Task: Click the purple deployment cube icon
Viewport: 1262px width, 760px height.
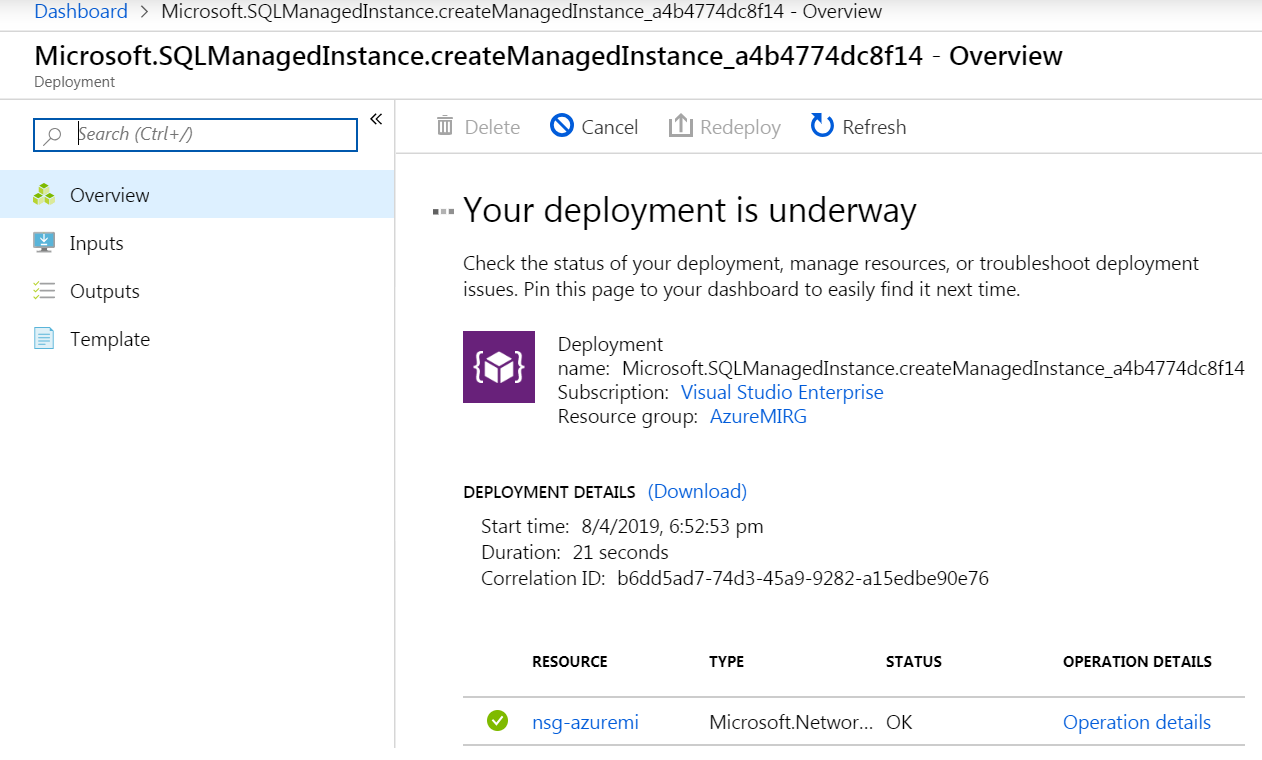Action: click(x=499, y=367)
